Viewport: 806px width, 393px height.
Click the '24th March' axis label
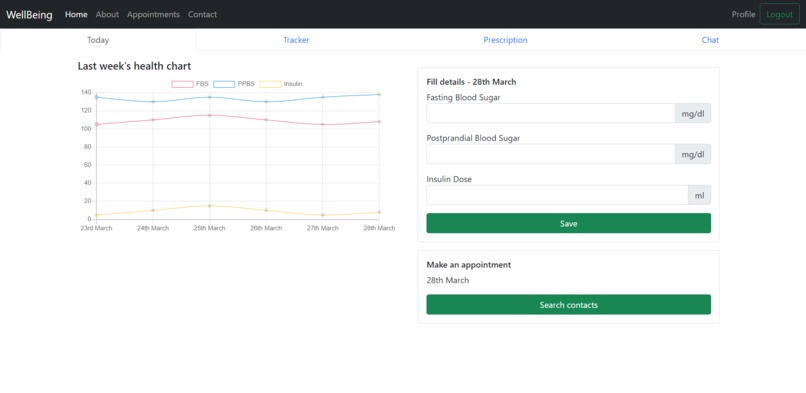[x=153, y=228]
